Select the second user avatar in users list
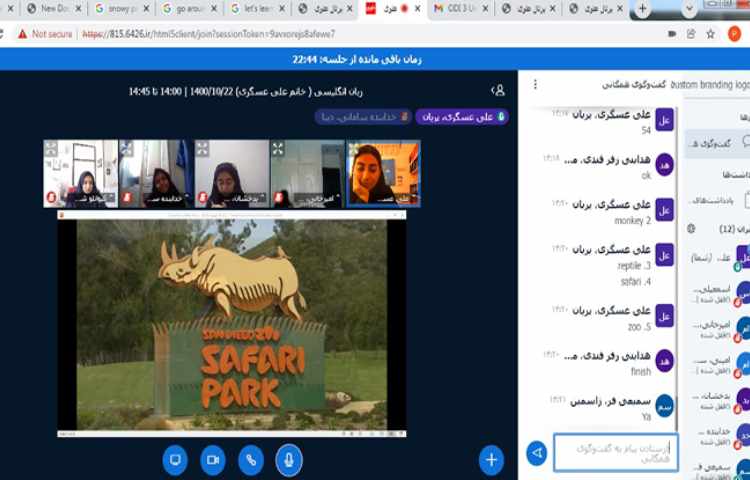The image size is (750, 480). pos(743,293)
